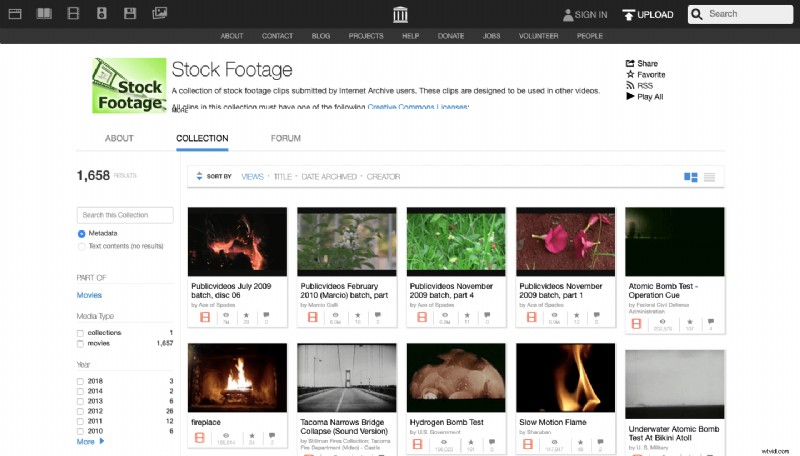Click film icon on Hydrogen Bomb Test card
Image resolution: width=800 pixels, height=456 pixels.
pyautogui.click(x=417, y=444)
